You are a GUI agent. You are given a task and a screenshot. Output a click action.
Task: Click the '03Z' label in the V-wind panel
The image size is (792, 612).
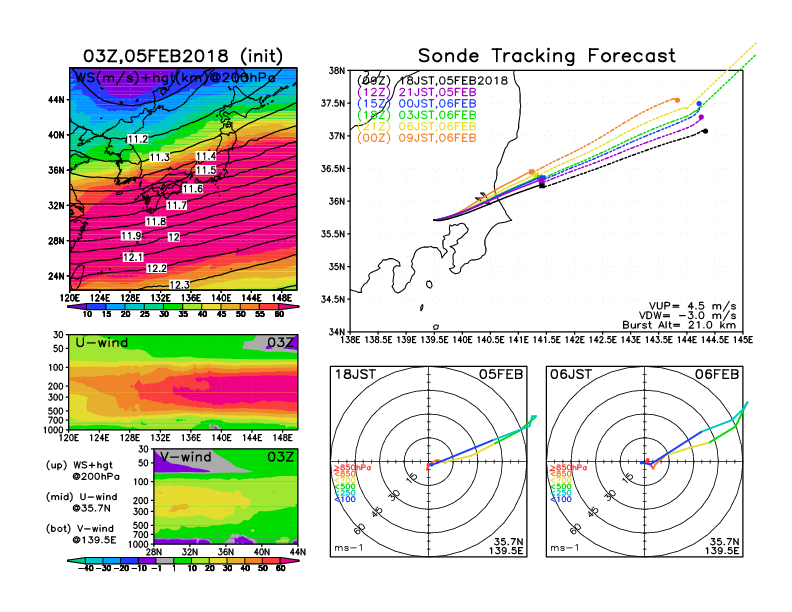pos(280,457)
